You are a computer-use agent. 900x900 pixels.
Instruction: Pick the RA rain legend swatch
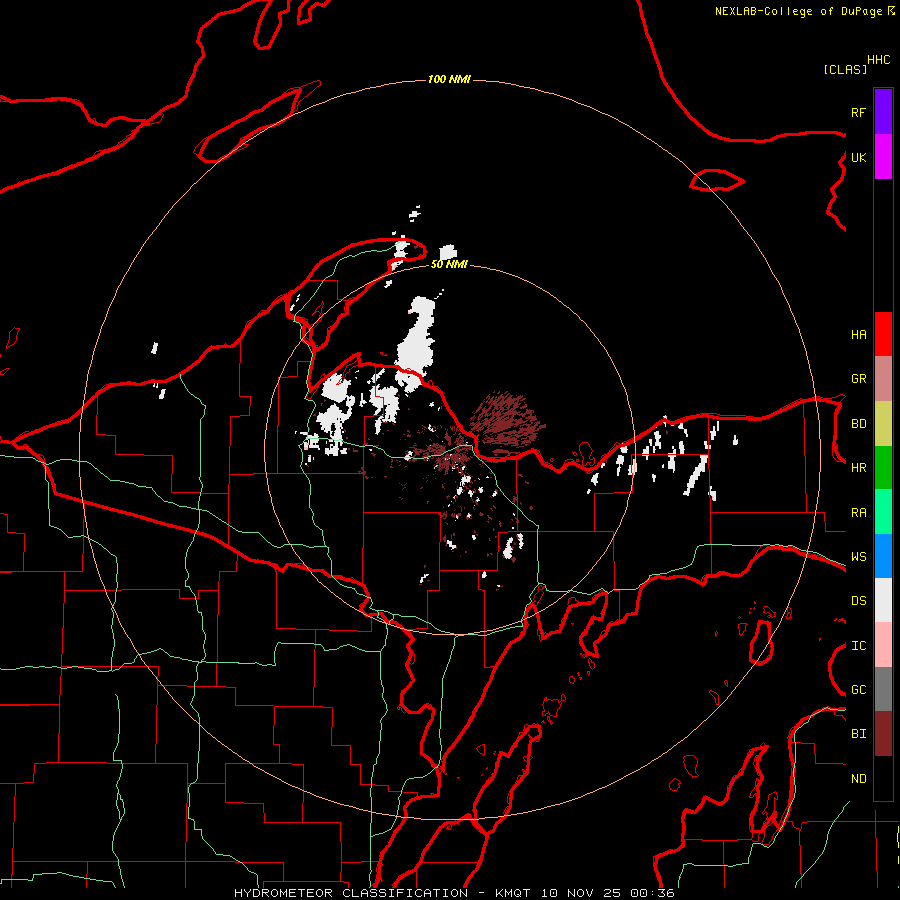[883, 512]
